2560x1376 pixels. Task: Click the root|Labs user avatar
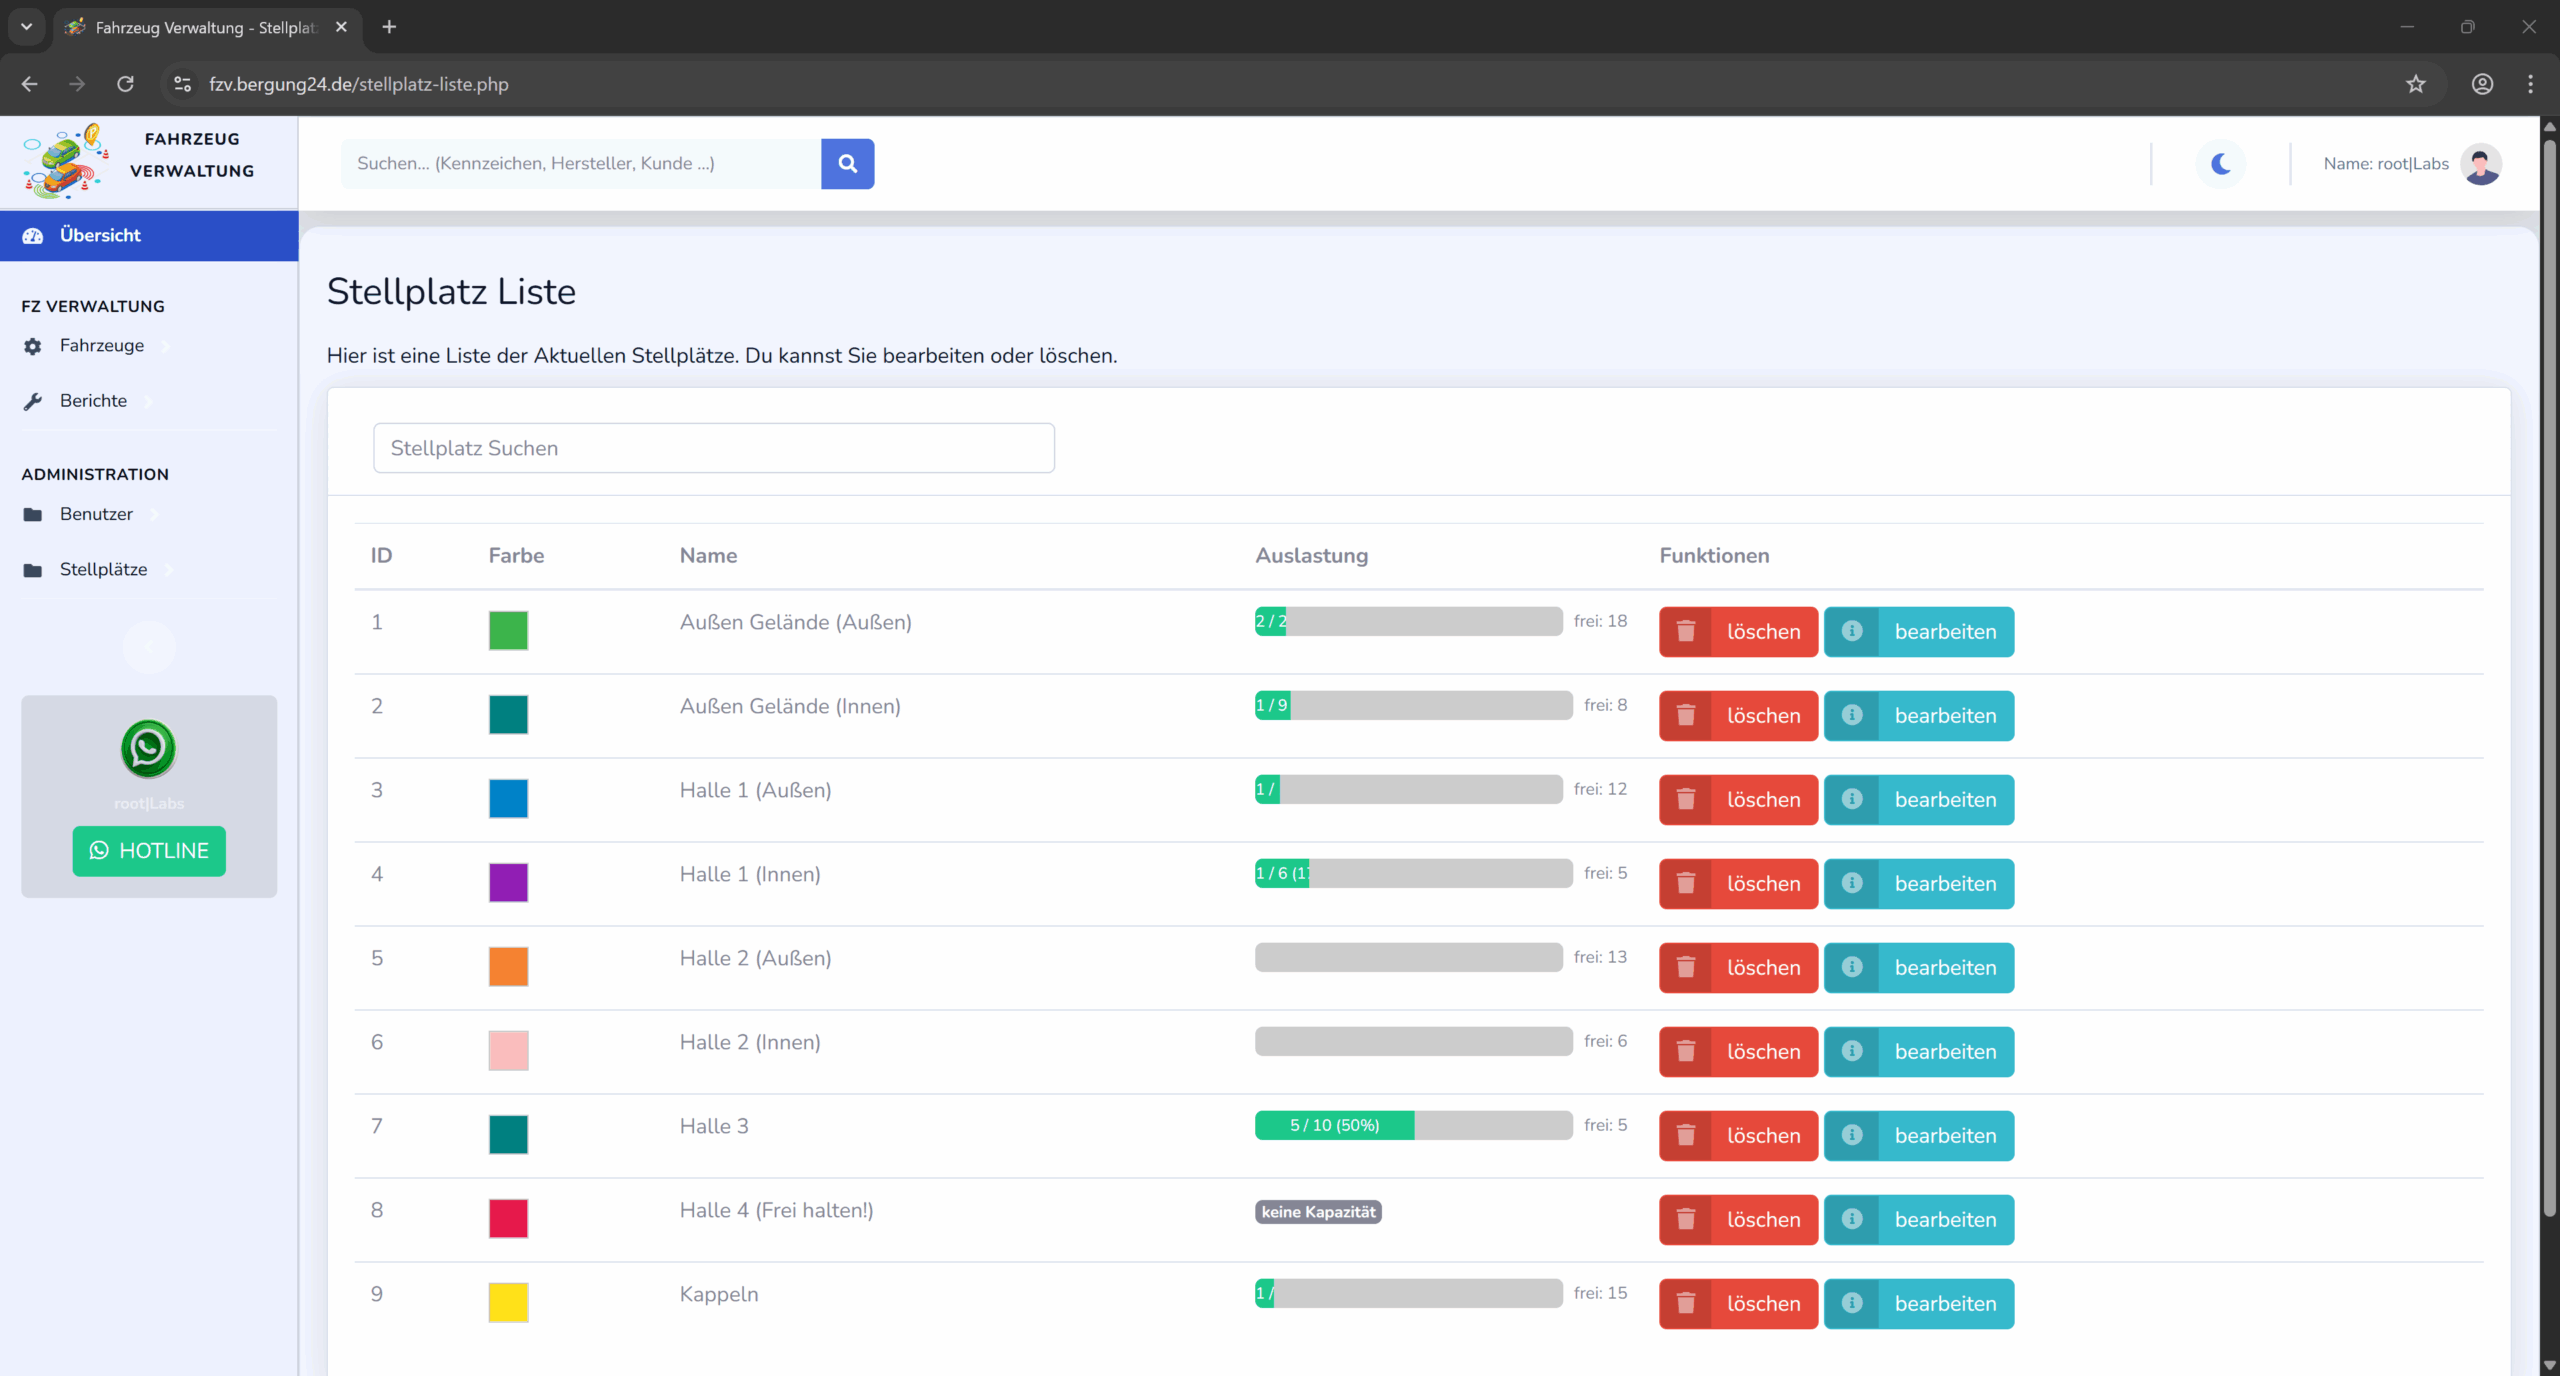click(2481, 164)
